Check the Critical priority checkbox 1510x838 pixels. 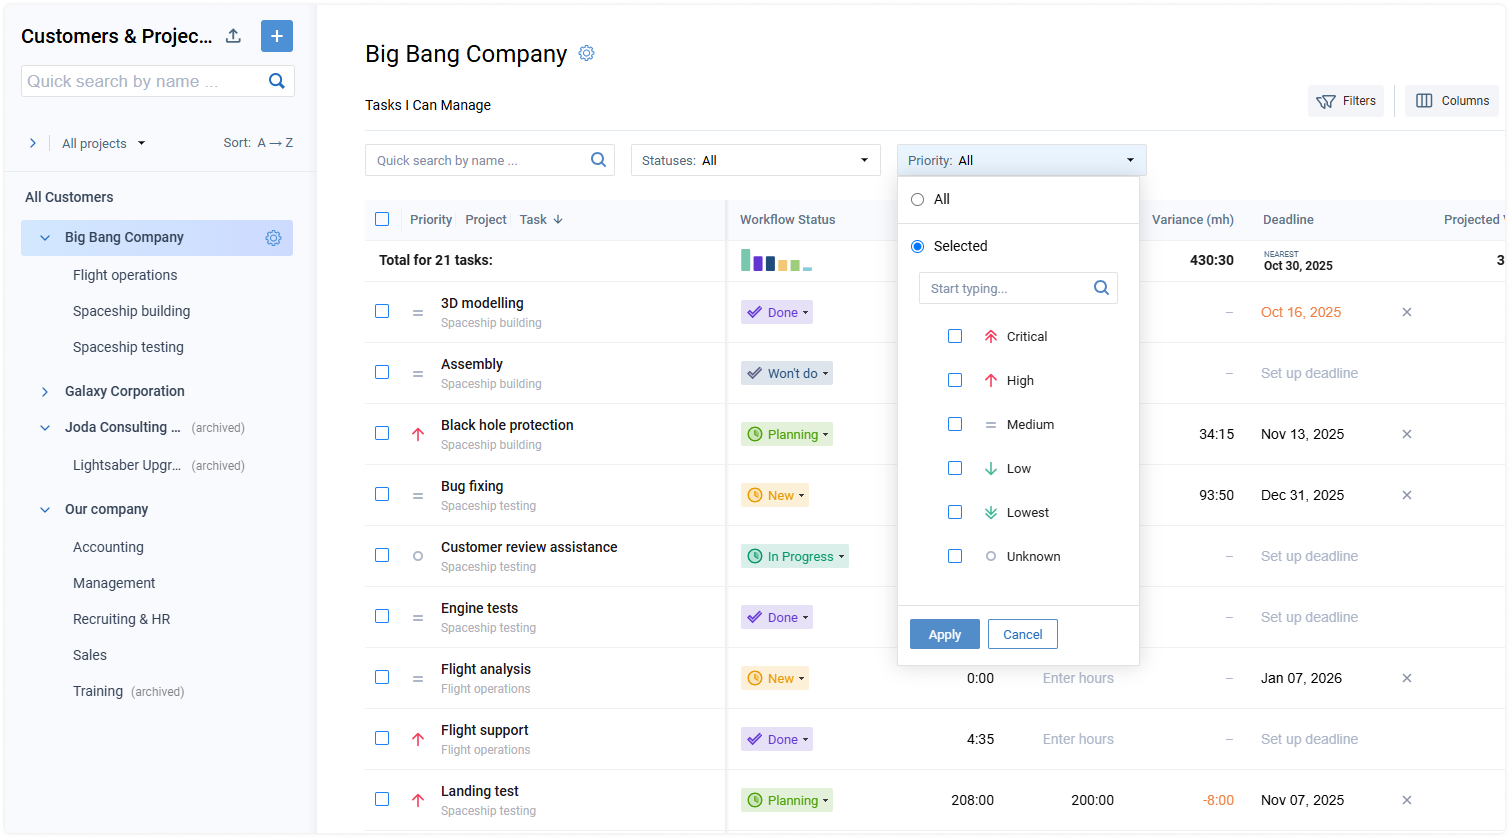(x=955, y=336)
